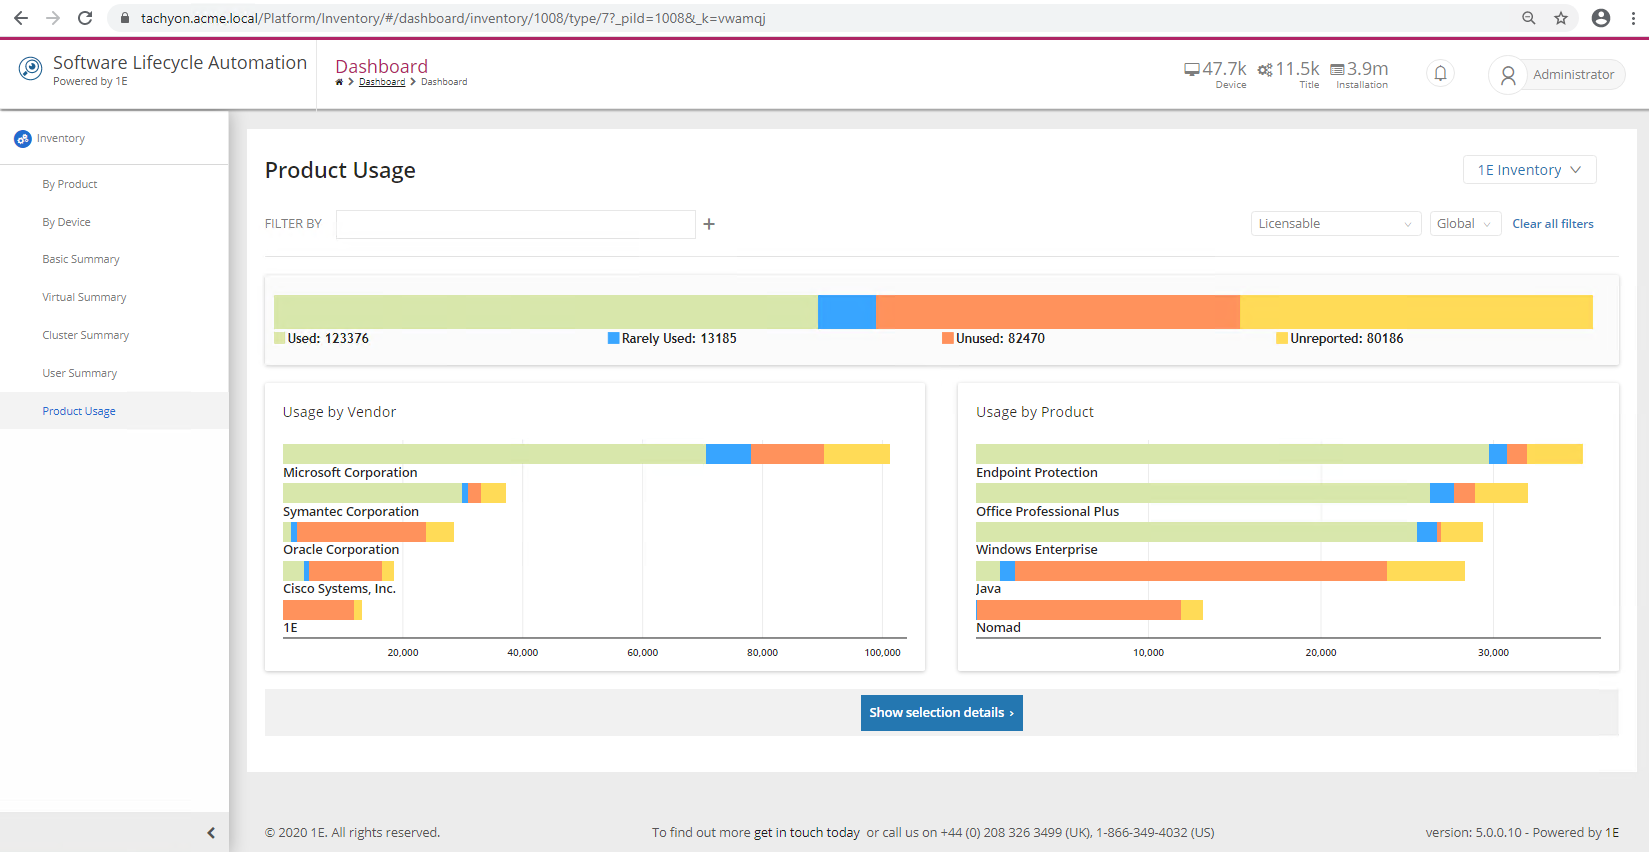1649x852 pixels.
Task: Click the 1E vendor usage bar
Action: click(x=322, y=610)
